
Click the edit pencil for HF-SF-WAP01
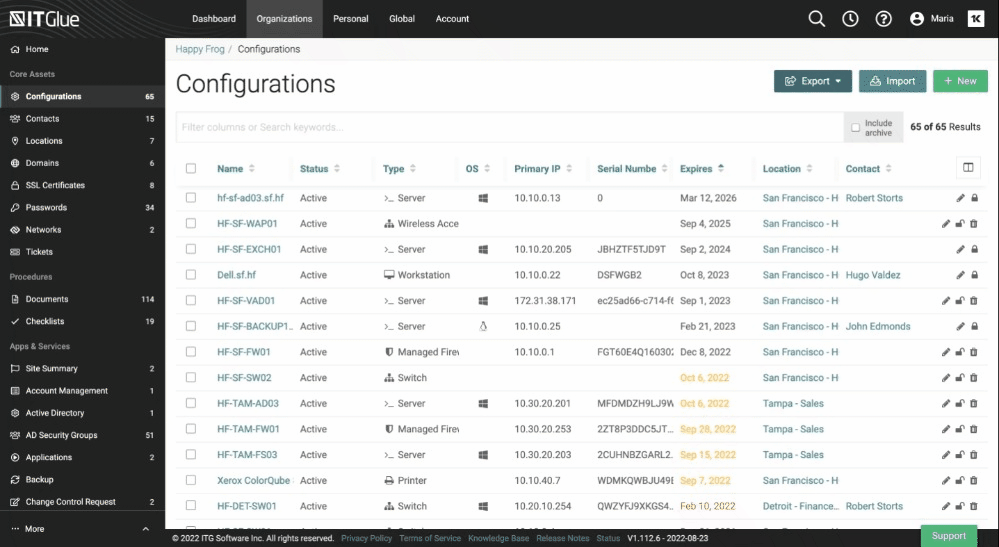946,224
